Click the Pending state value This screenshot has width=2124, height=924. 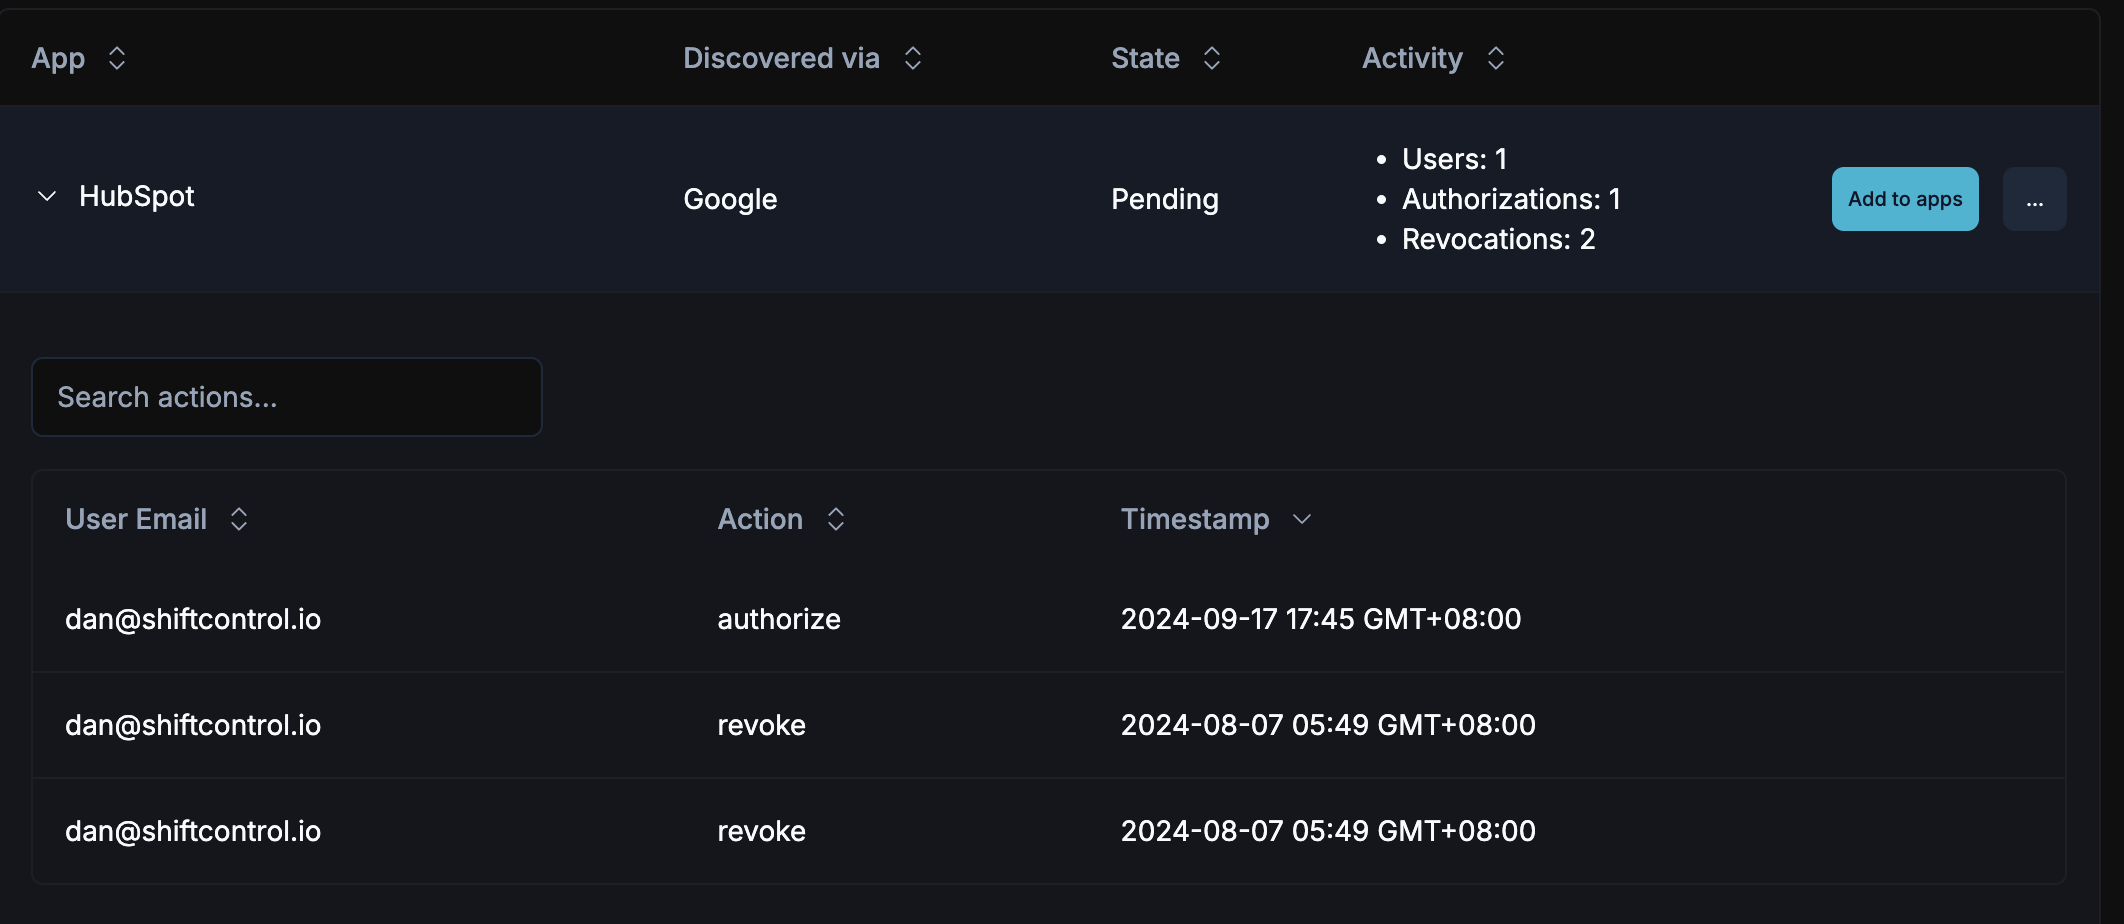[1164, 199]
